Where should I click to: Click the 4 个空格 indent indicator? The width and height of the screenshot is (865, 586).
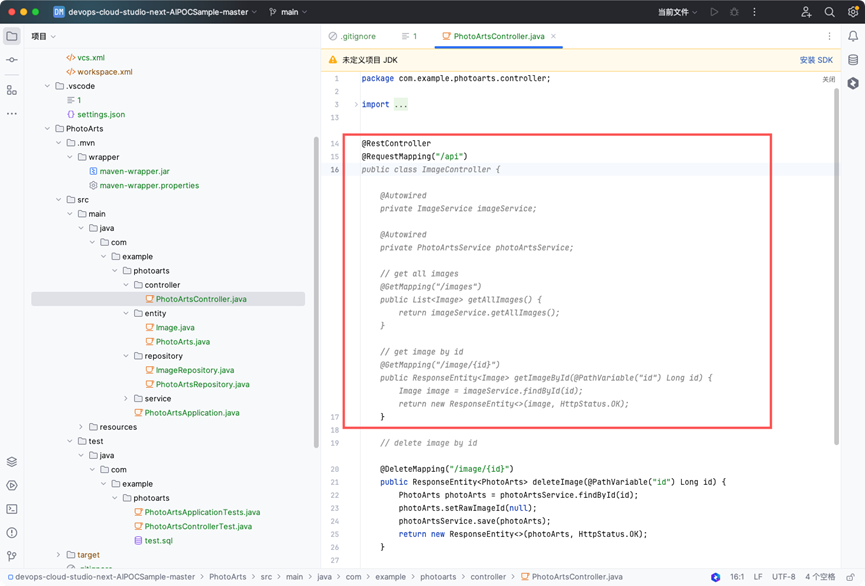(820, 577)
